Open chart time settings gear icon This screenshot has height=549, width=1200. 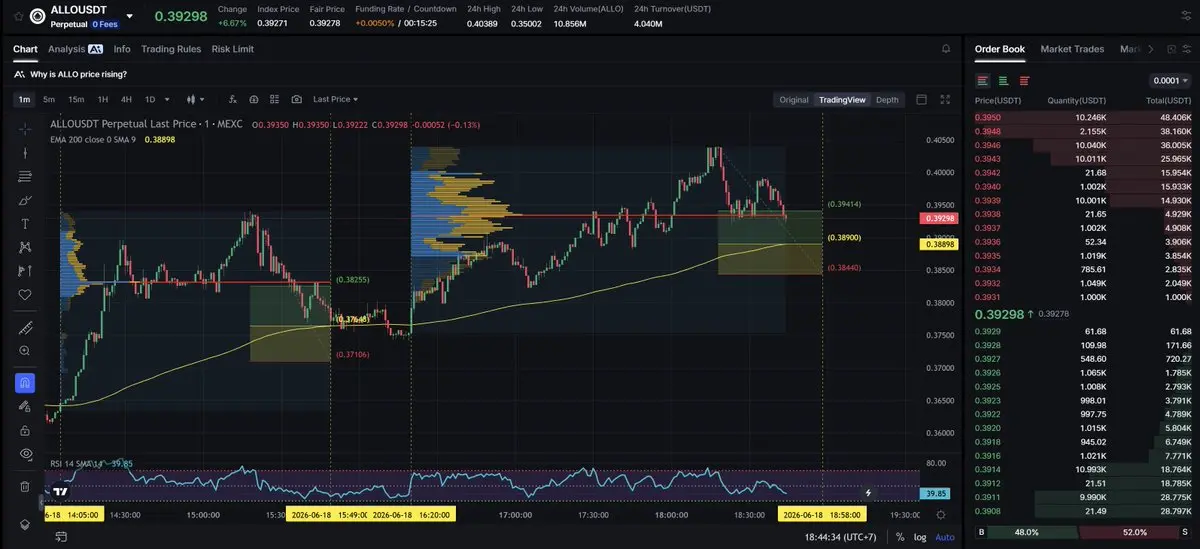pos(941,514)
